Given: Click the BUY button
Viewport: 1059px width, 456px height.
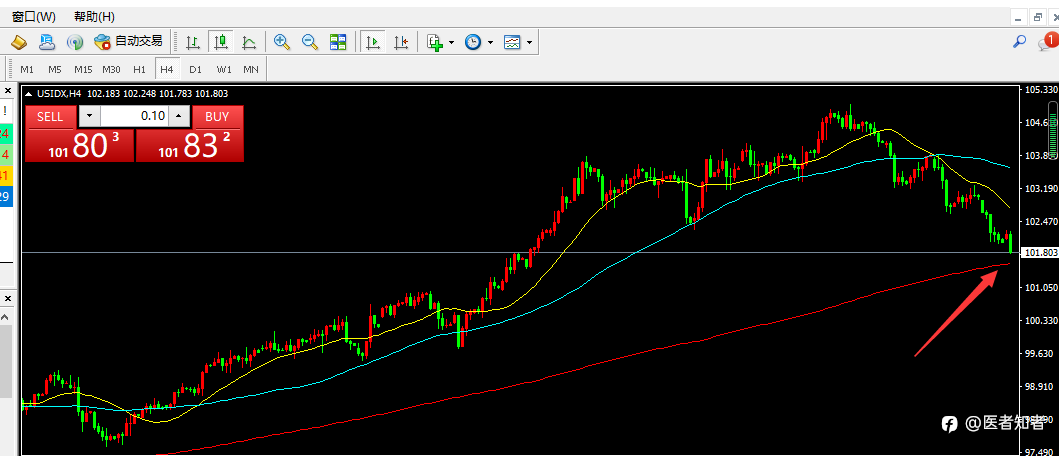Looking at the screenshot, I should (x=217, y=116).
